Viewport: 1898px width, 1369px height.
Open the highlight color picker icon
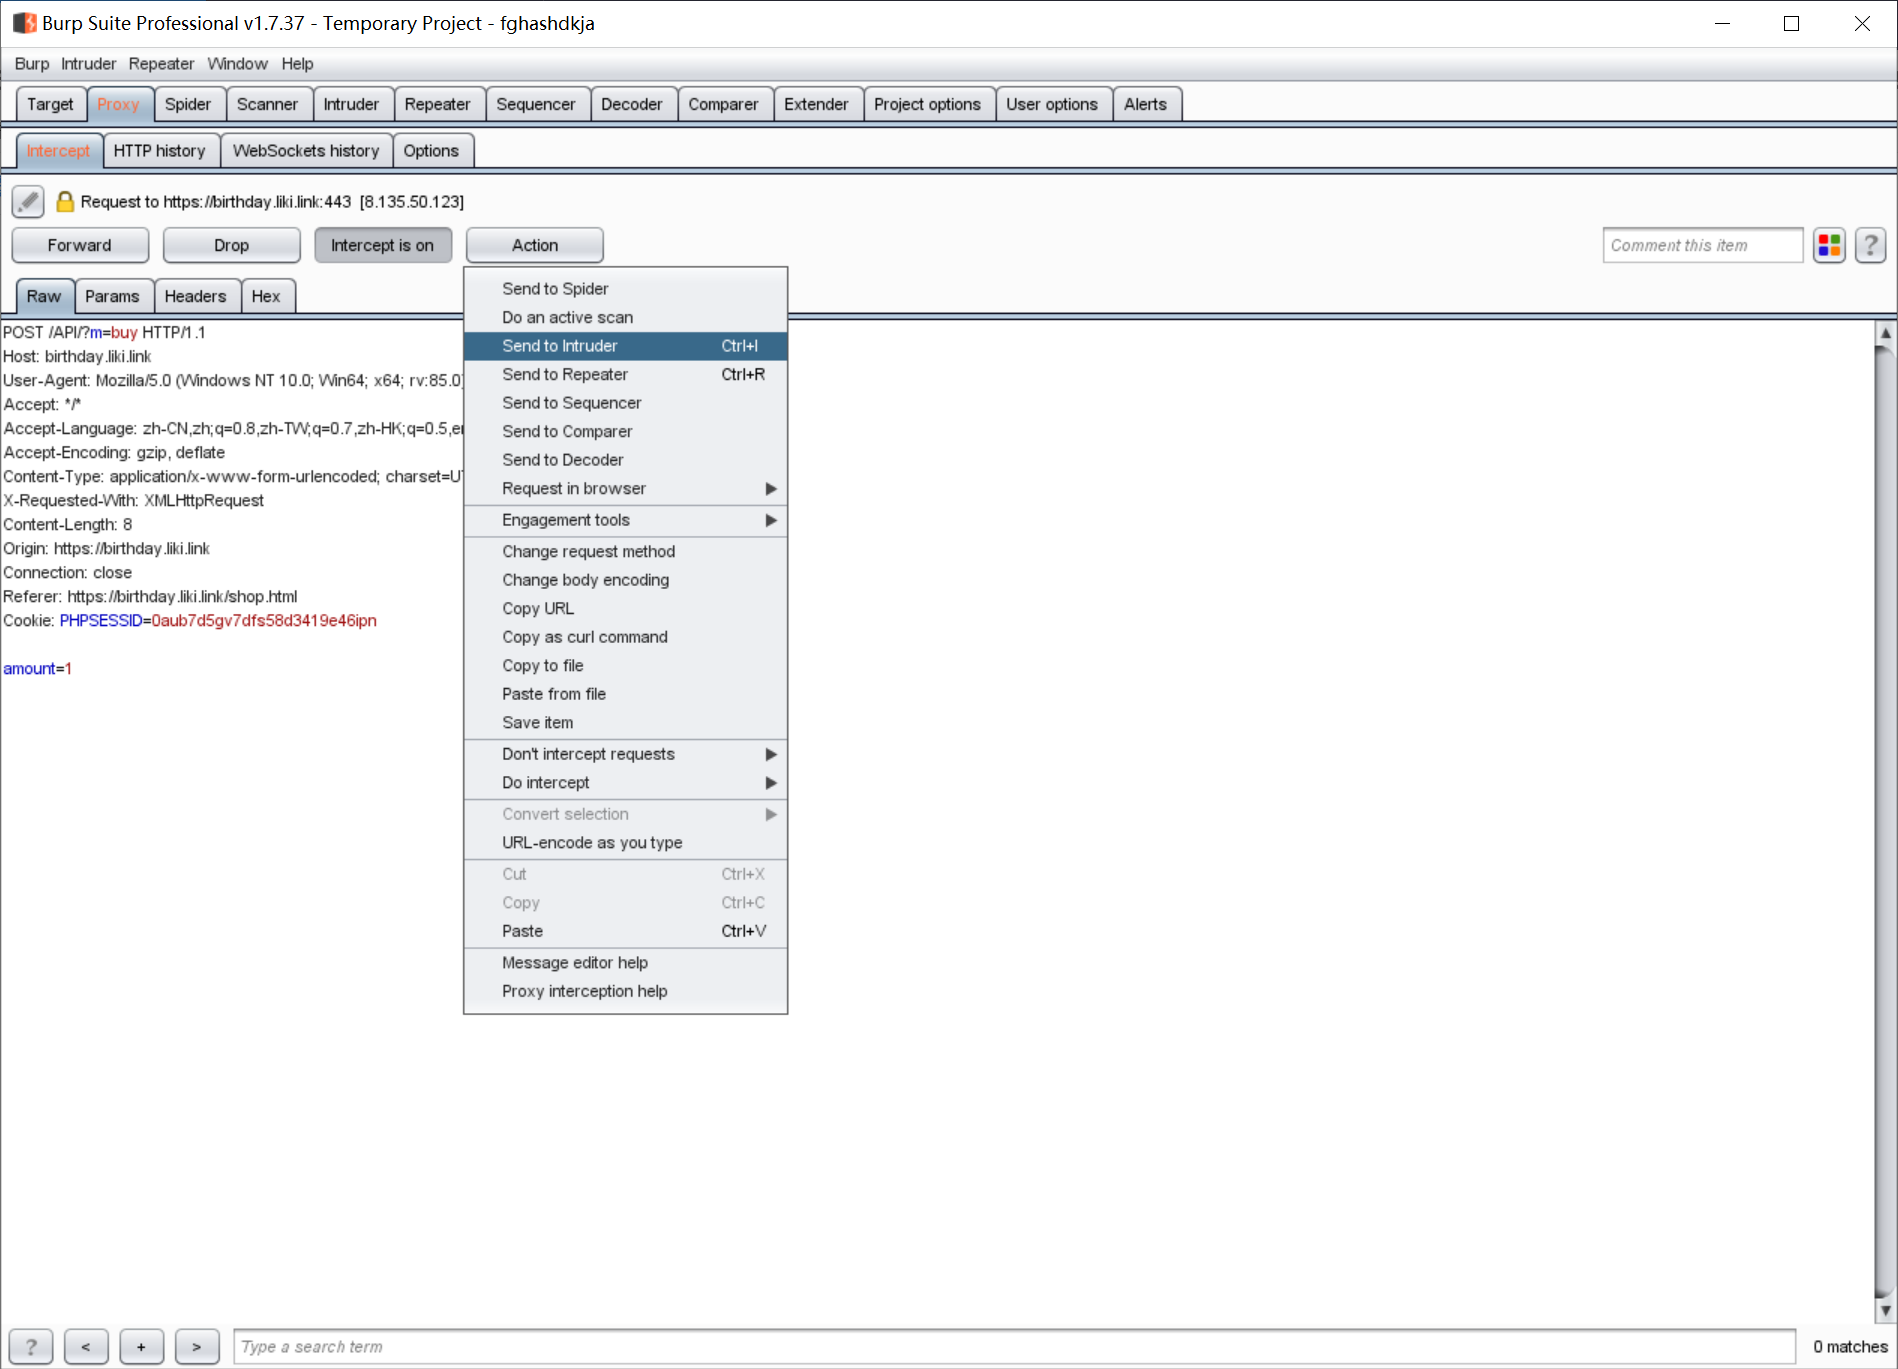tap(1830, 245)
